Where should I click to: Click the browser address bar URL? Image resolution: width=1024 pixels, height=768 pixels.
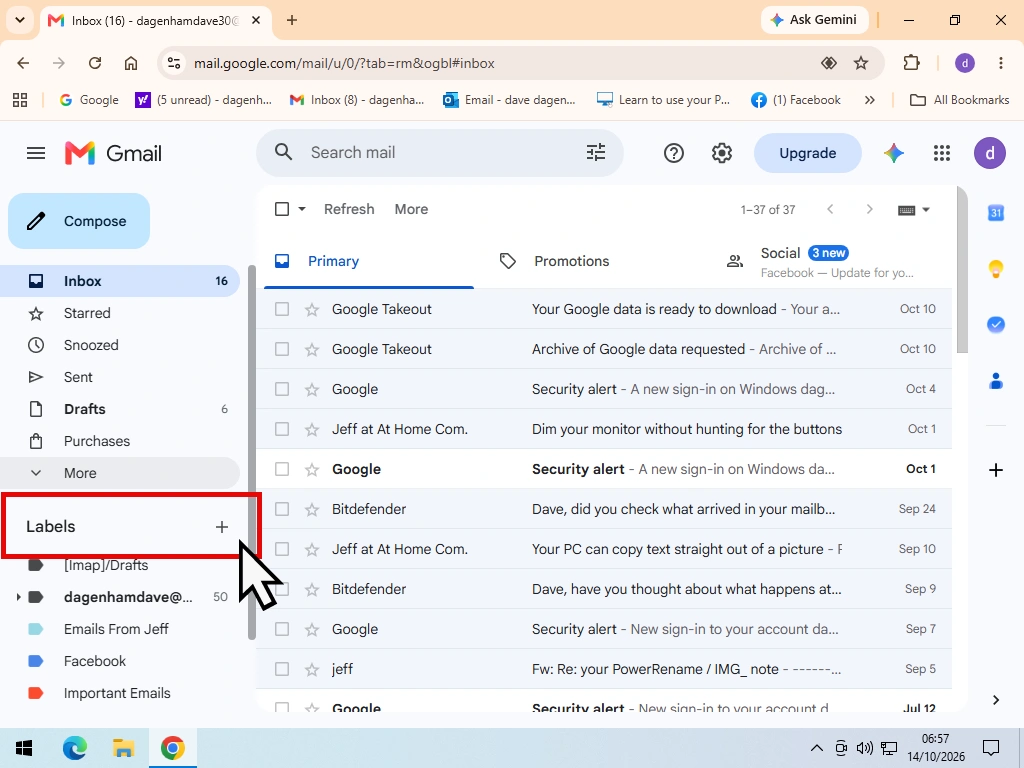pos(344,63)
